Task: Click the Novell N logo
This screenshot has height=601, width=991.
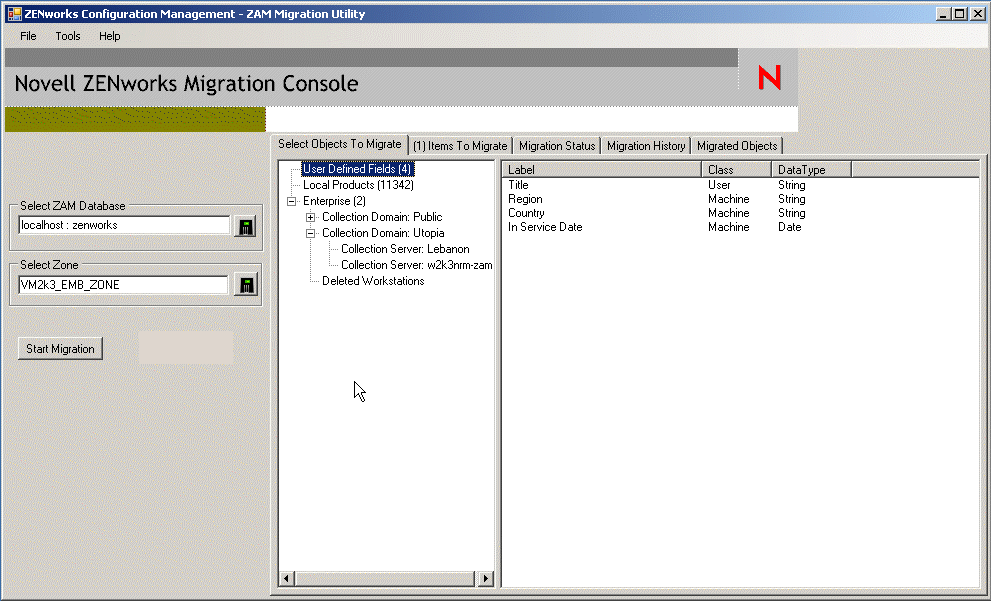Action: [x=769, y=78]
